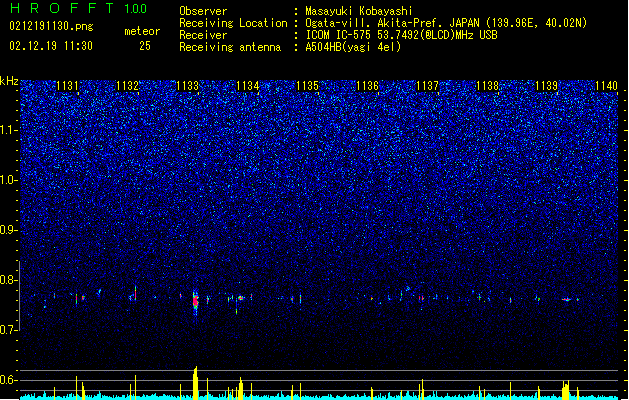Click the Observer label
This screenshot has height=400, width=629.
pos(203,11)
